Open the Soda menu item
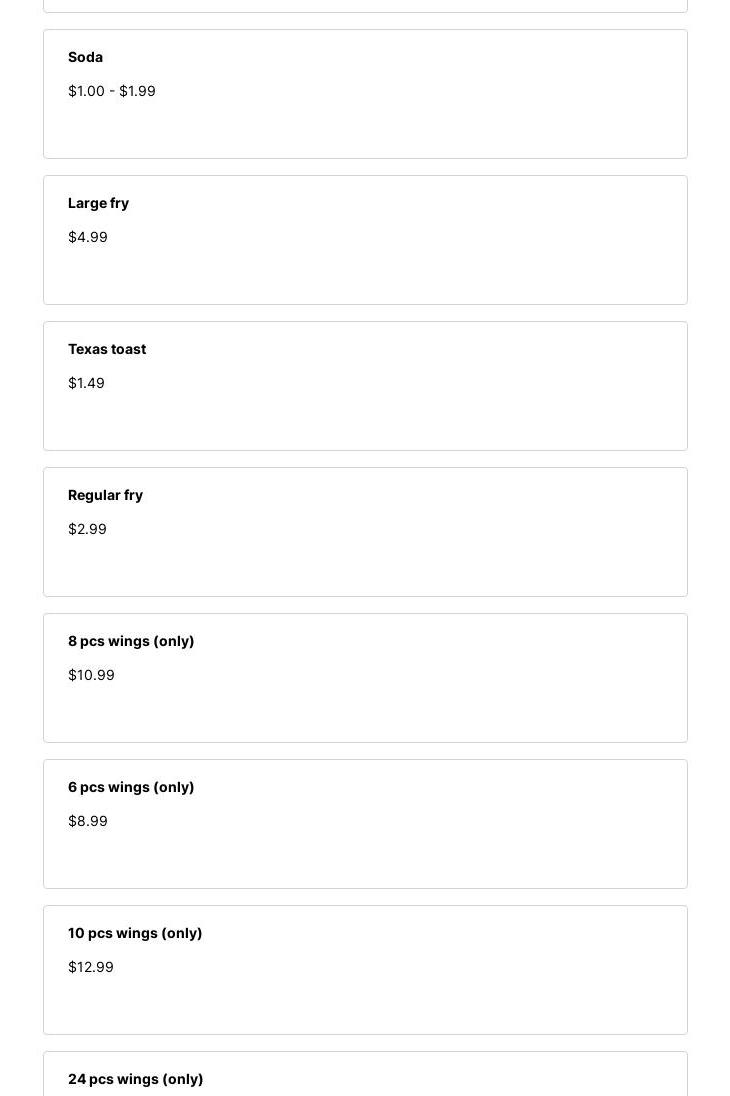 (85, 57)
